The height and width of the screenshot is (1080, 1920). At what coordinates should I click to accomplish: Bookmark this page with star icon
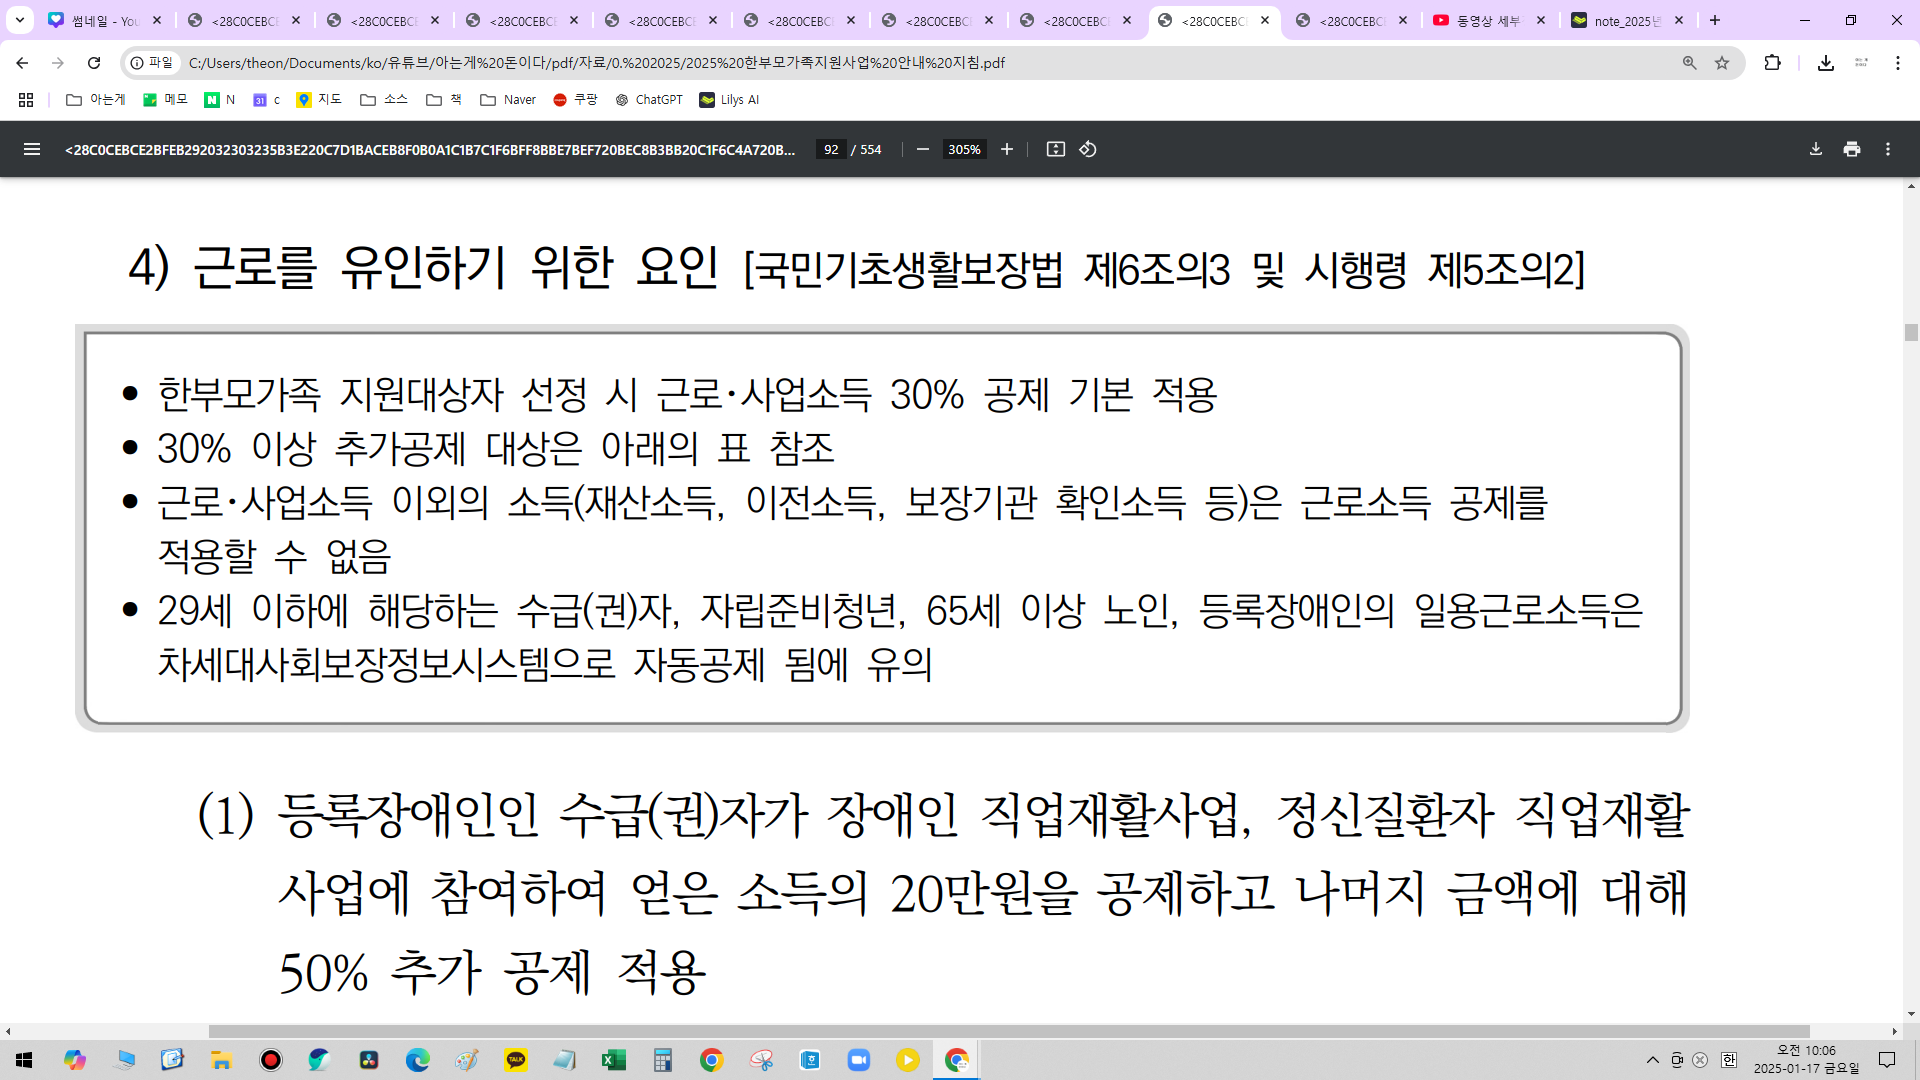coord(1722,63)
